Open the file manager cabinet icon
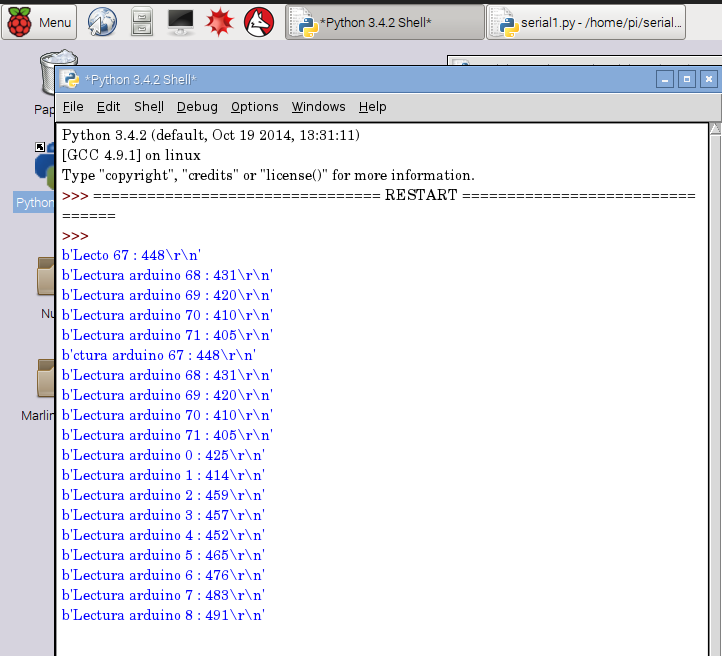722x656 pixels. point(142,22)
